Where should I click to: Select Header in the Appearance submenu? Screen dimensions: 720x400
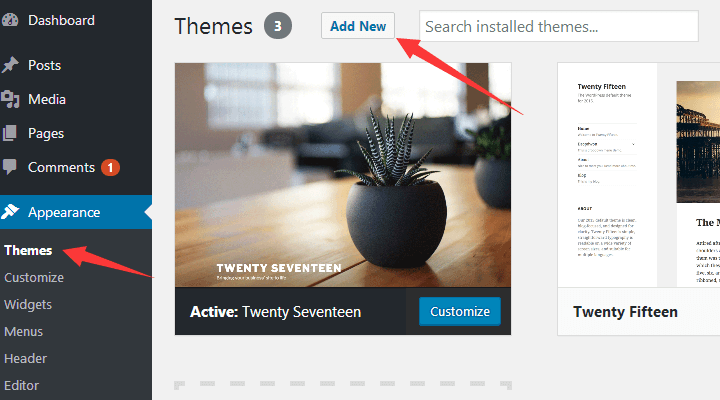[26, 358]
